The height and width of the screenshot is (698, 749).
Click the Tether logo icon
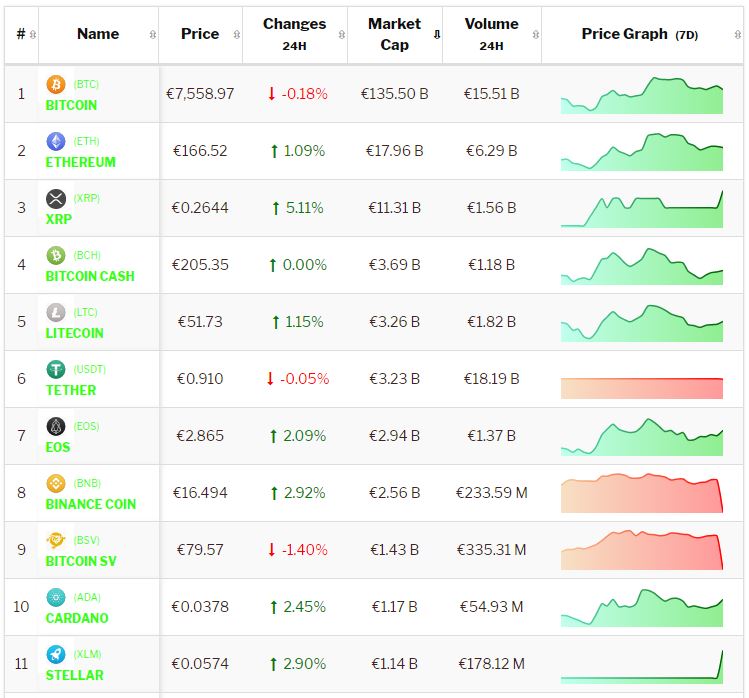click(x=56, y=370)
